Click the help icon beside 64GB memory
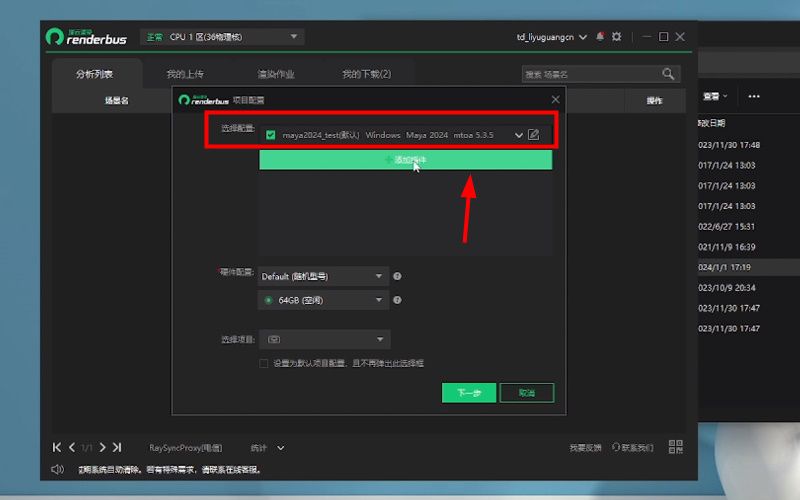Viewport: 800px width, 500px height. (x=397, y=300)
